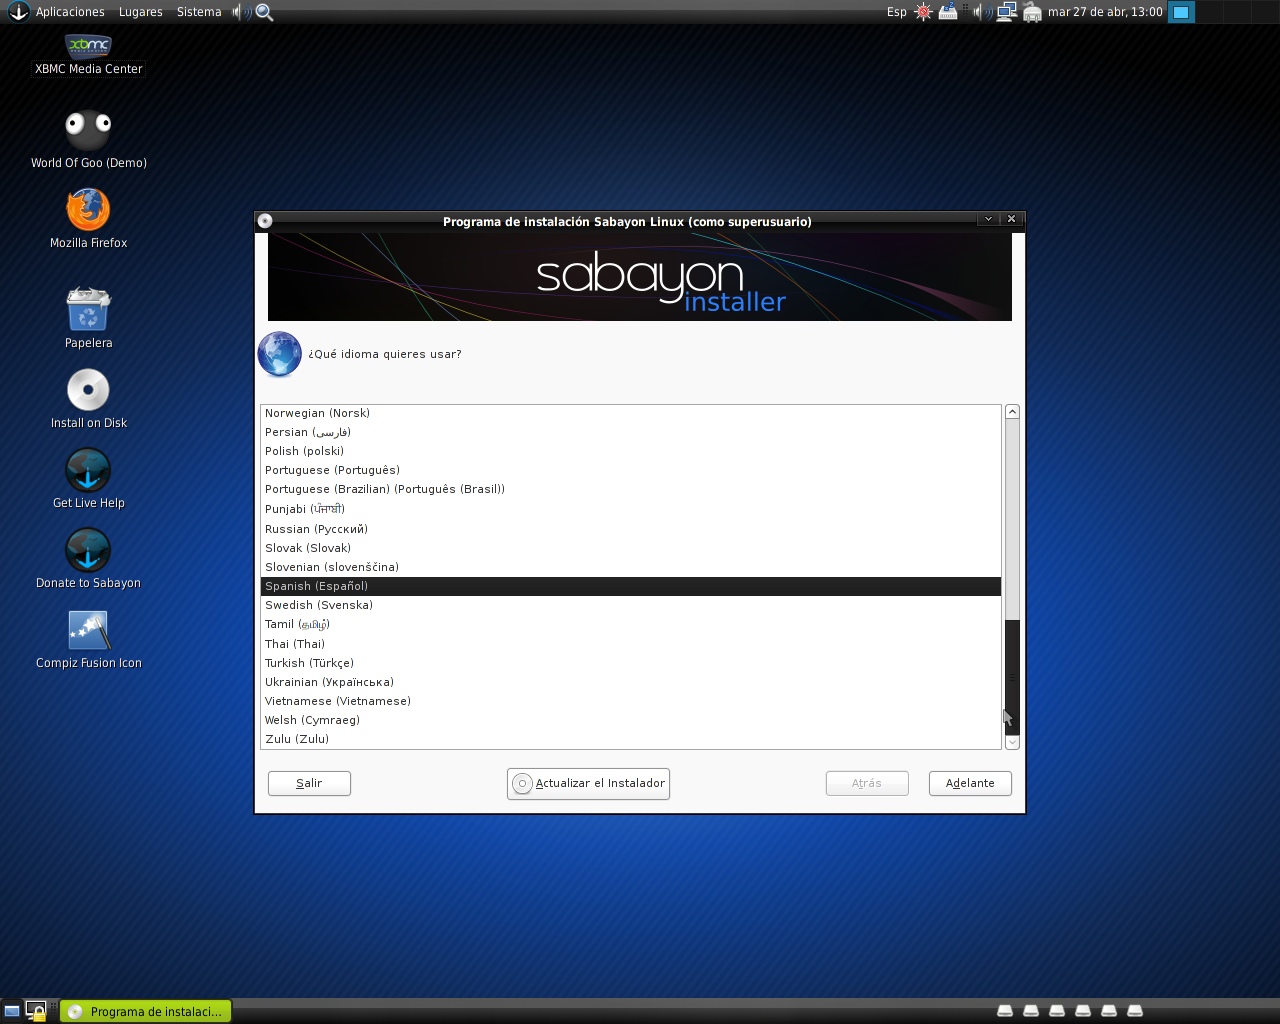Click the language list scroll down arrow
The height and width of the screenshot is (1024, 1280).
[1012, 742]
